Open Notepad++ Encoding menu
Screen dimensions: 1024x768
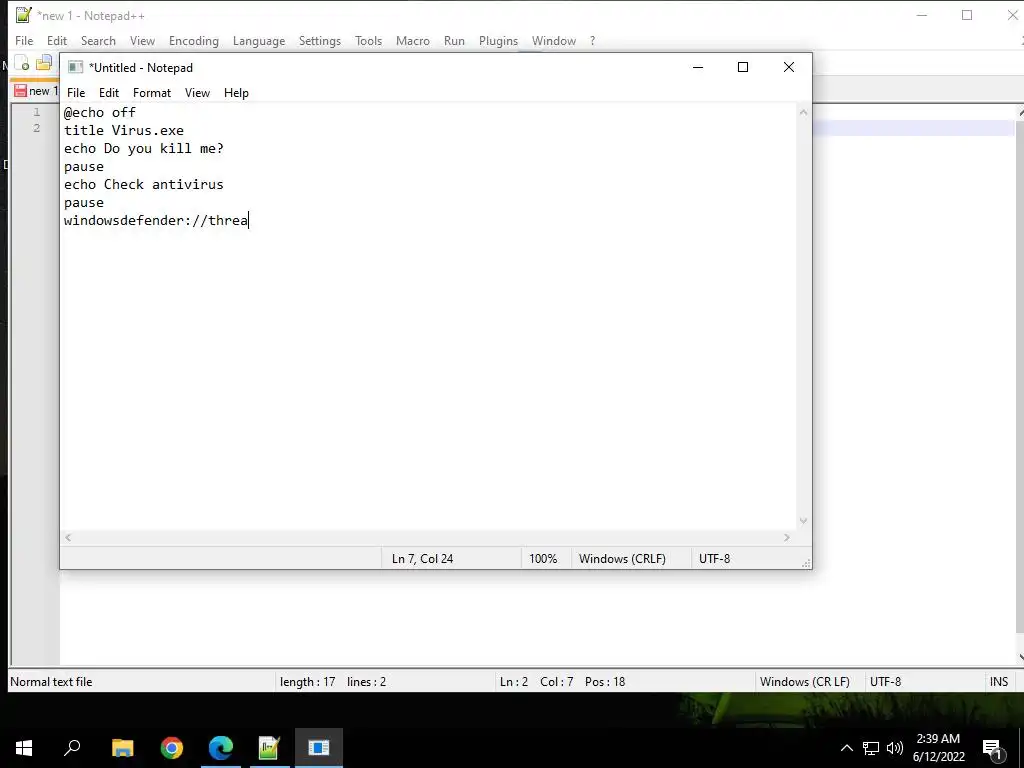[193, 40]
